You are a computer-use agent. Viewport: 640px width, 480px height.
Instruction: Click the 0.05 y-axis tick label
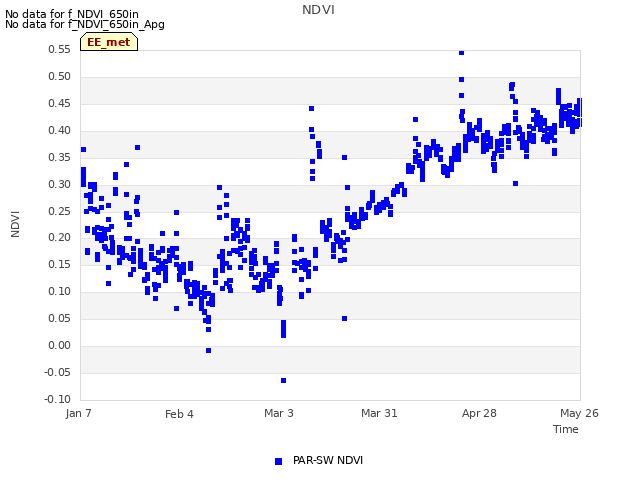point(59,318)
